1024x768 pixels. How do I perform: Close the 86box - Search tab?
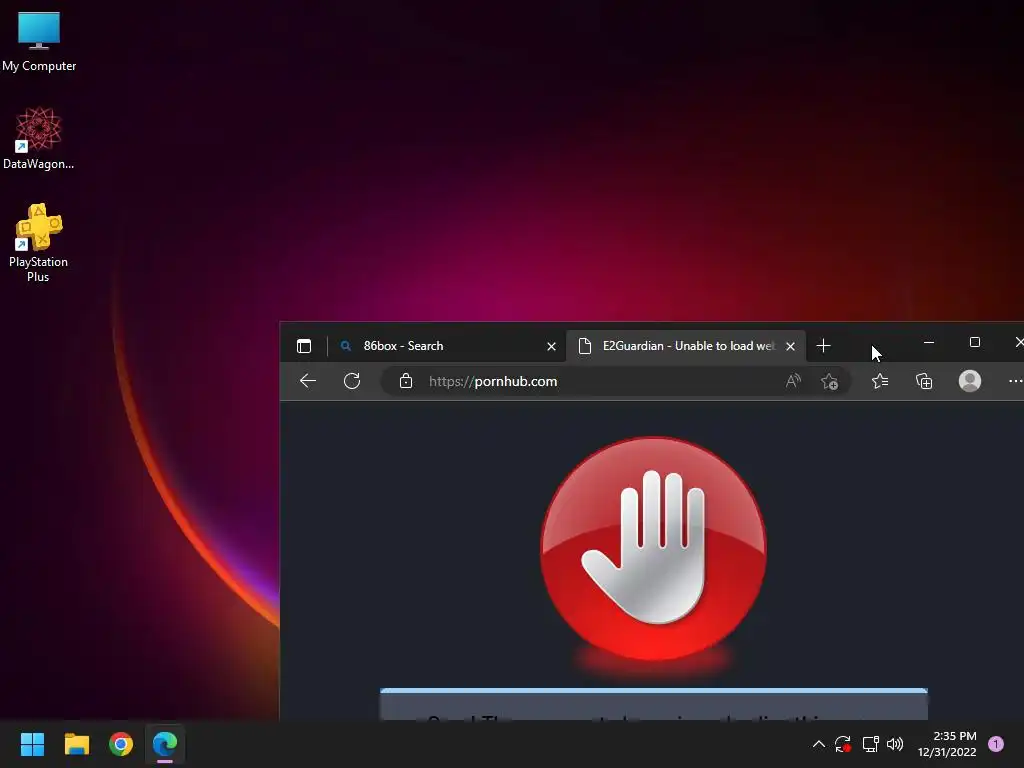click(x=551, y=346)
